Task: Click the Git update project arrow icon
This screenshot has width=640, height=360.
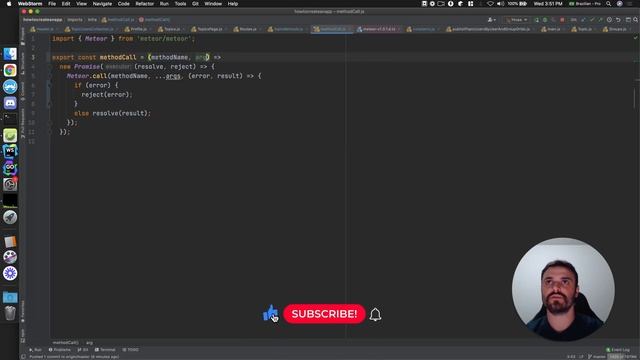Action: (583, 20)
